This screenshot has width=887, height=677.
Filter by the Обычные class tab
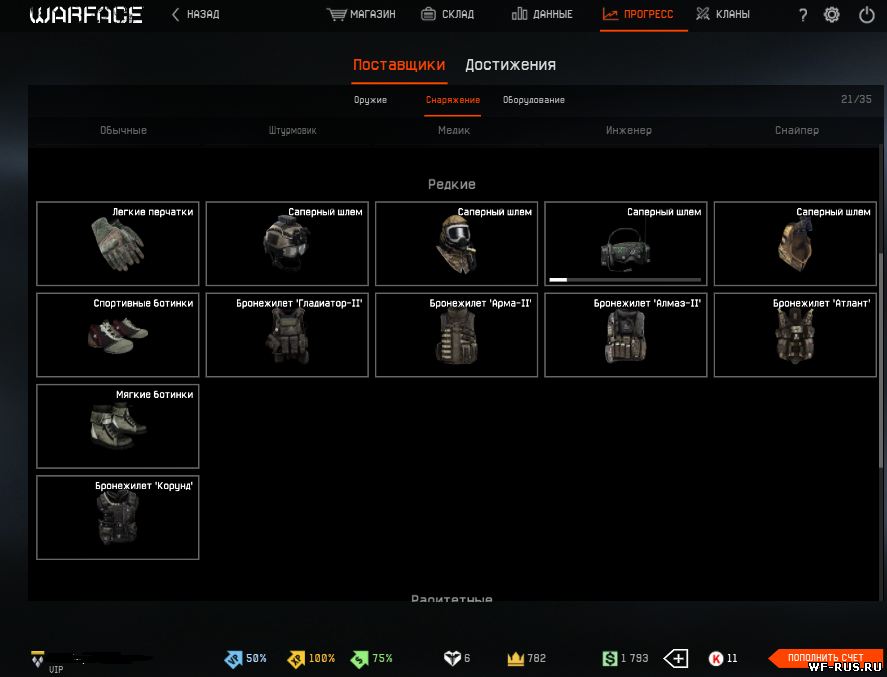pyautogui.click(x=123, y=131)
